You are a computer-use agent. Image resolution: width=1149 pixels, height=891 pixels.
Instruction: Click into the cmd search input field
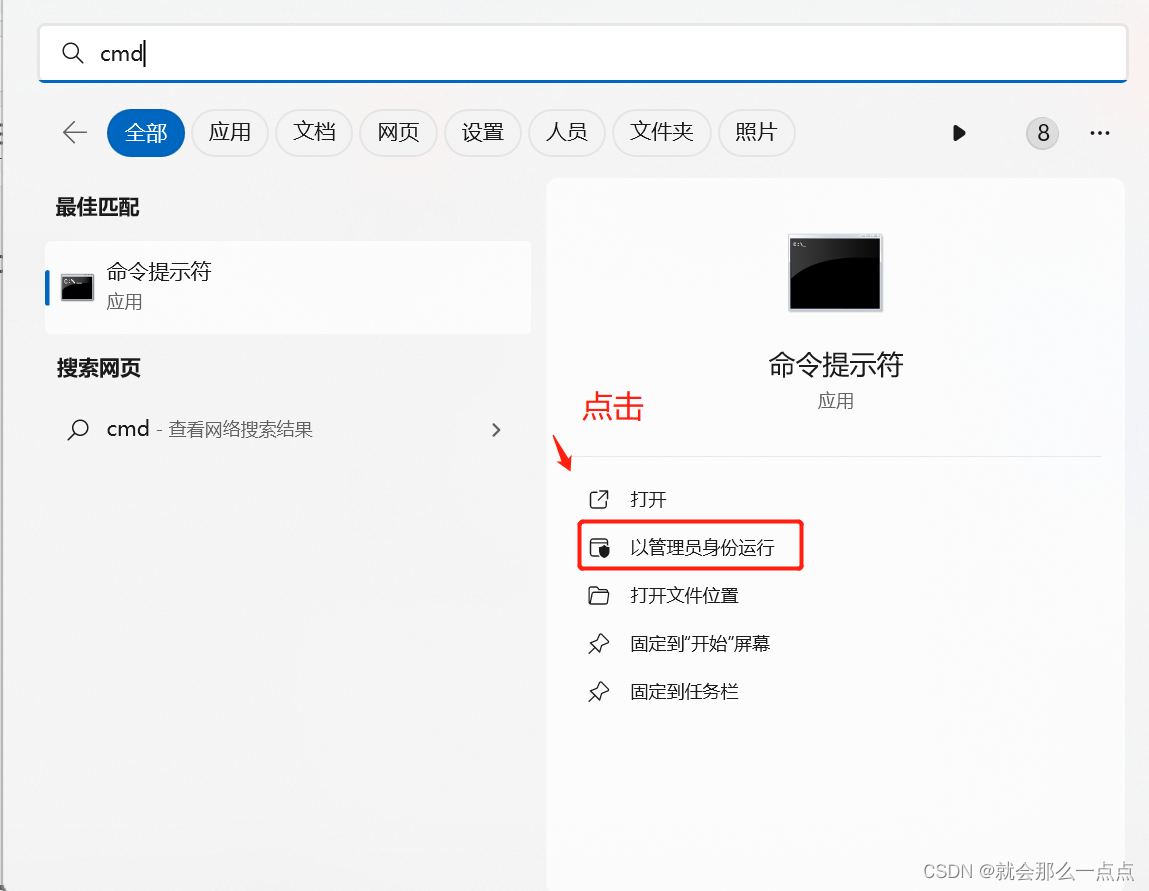583,53
